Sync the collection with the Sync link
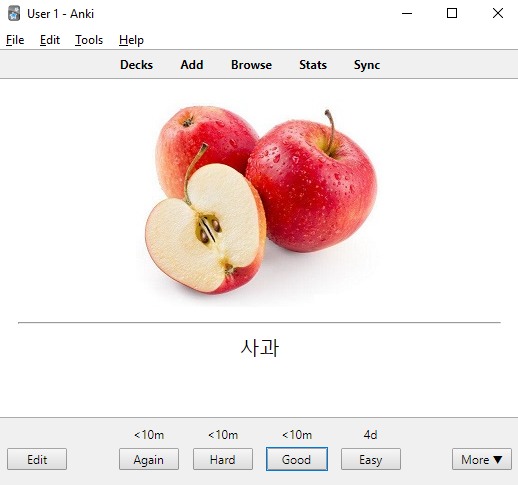 coord(367,65)
